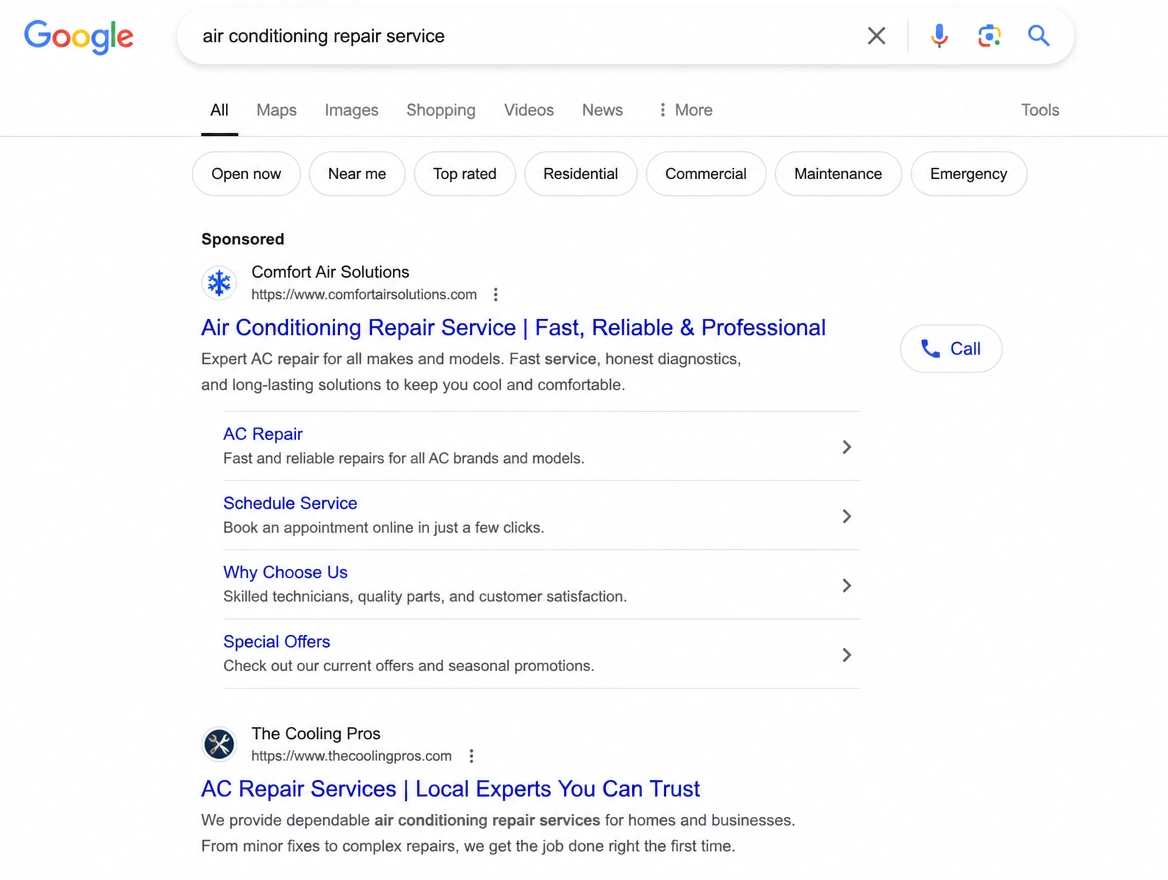Open the AC Repair sitelink

pyautogui.click(x=263, y=434)
